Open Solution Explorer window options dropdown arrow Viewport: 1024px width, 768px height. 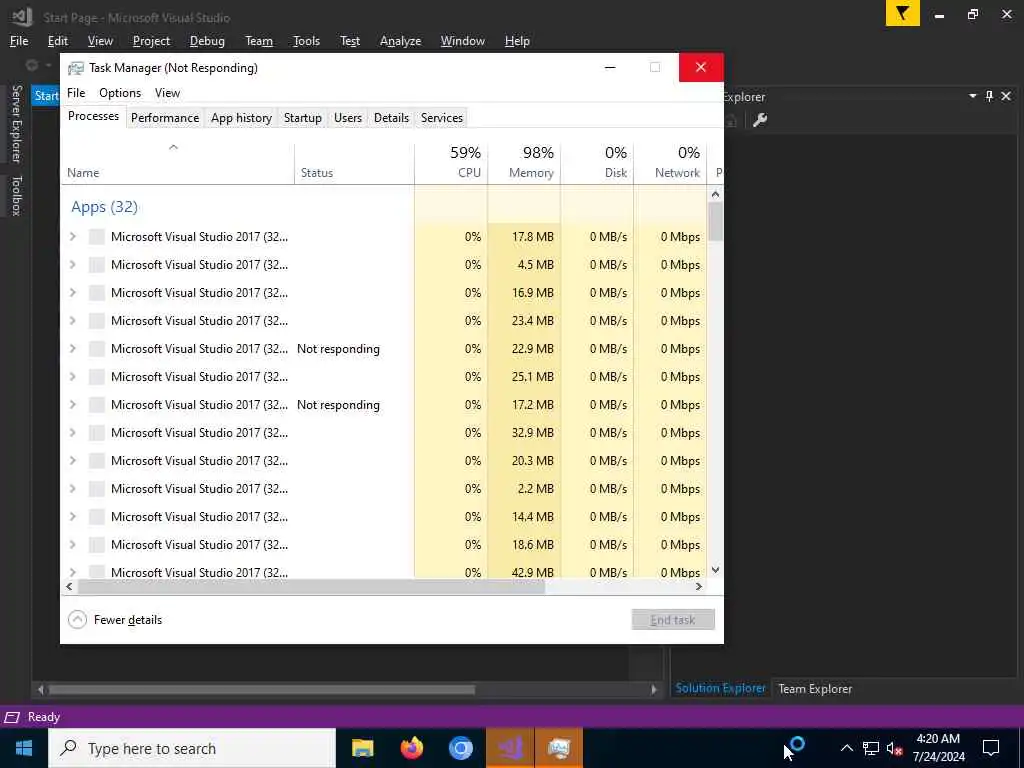(x=972, y=96)
